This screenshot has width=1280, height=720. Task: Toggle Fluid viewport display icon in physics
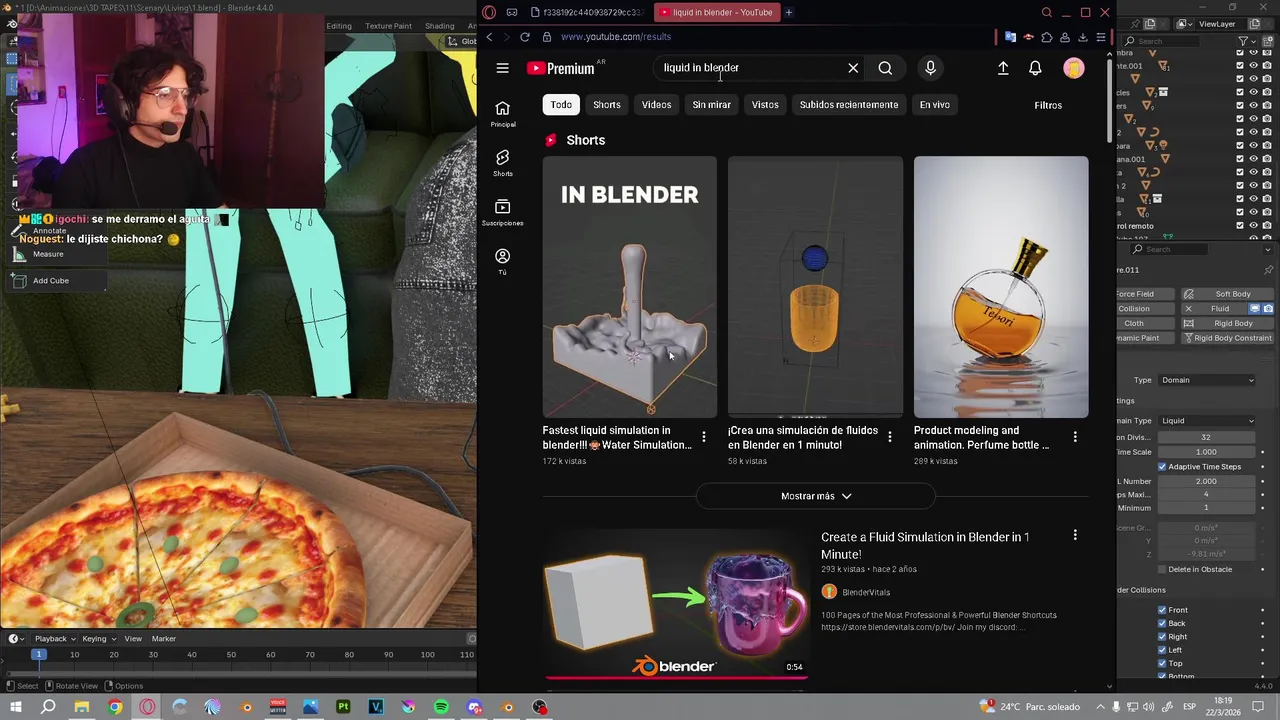[x=1255, y=309]
